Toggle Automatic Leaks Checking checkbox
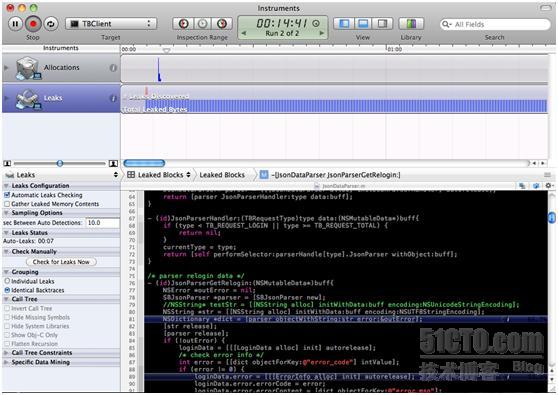Screen dimensions: 558x395 coord(7,195)
